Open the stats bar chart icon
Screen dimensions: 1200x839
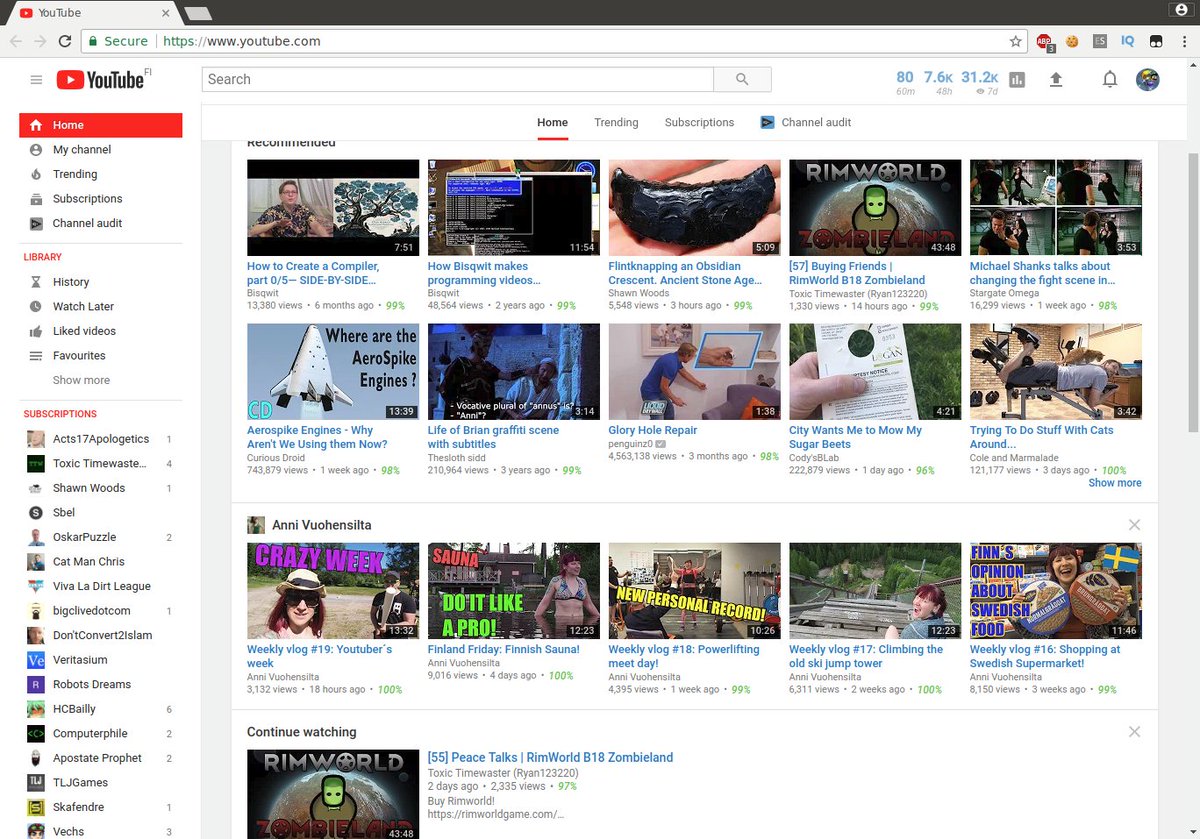pos(1017,80)
